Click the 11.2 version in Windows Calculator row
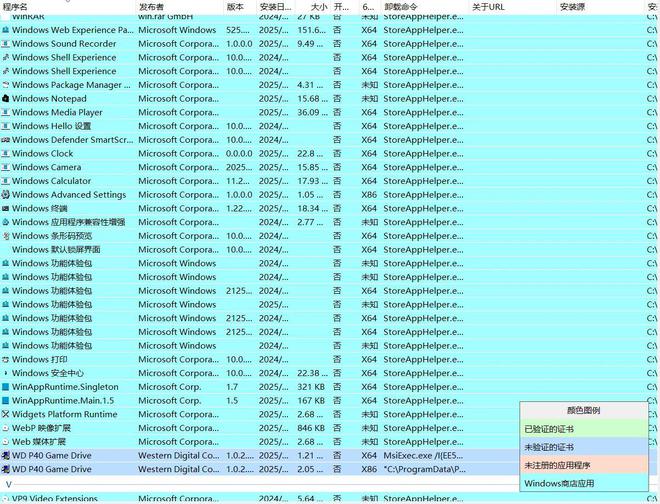Screen dimensions: 660x504 [x=239, y=181]
